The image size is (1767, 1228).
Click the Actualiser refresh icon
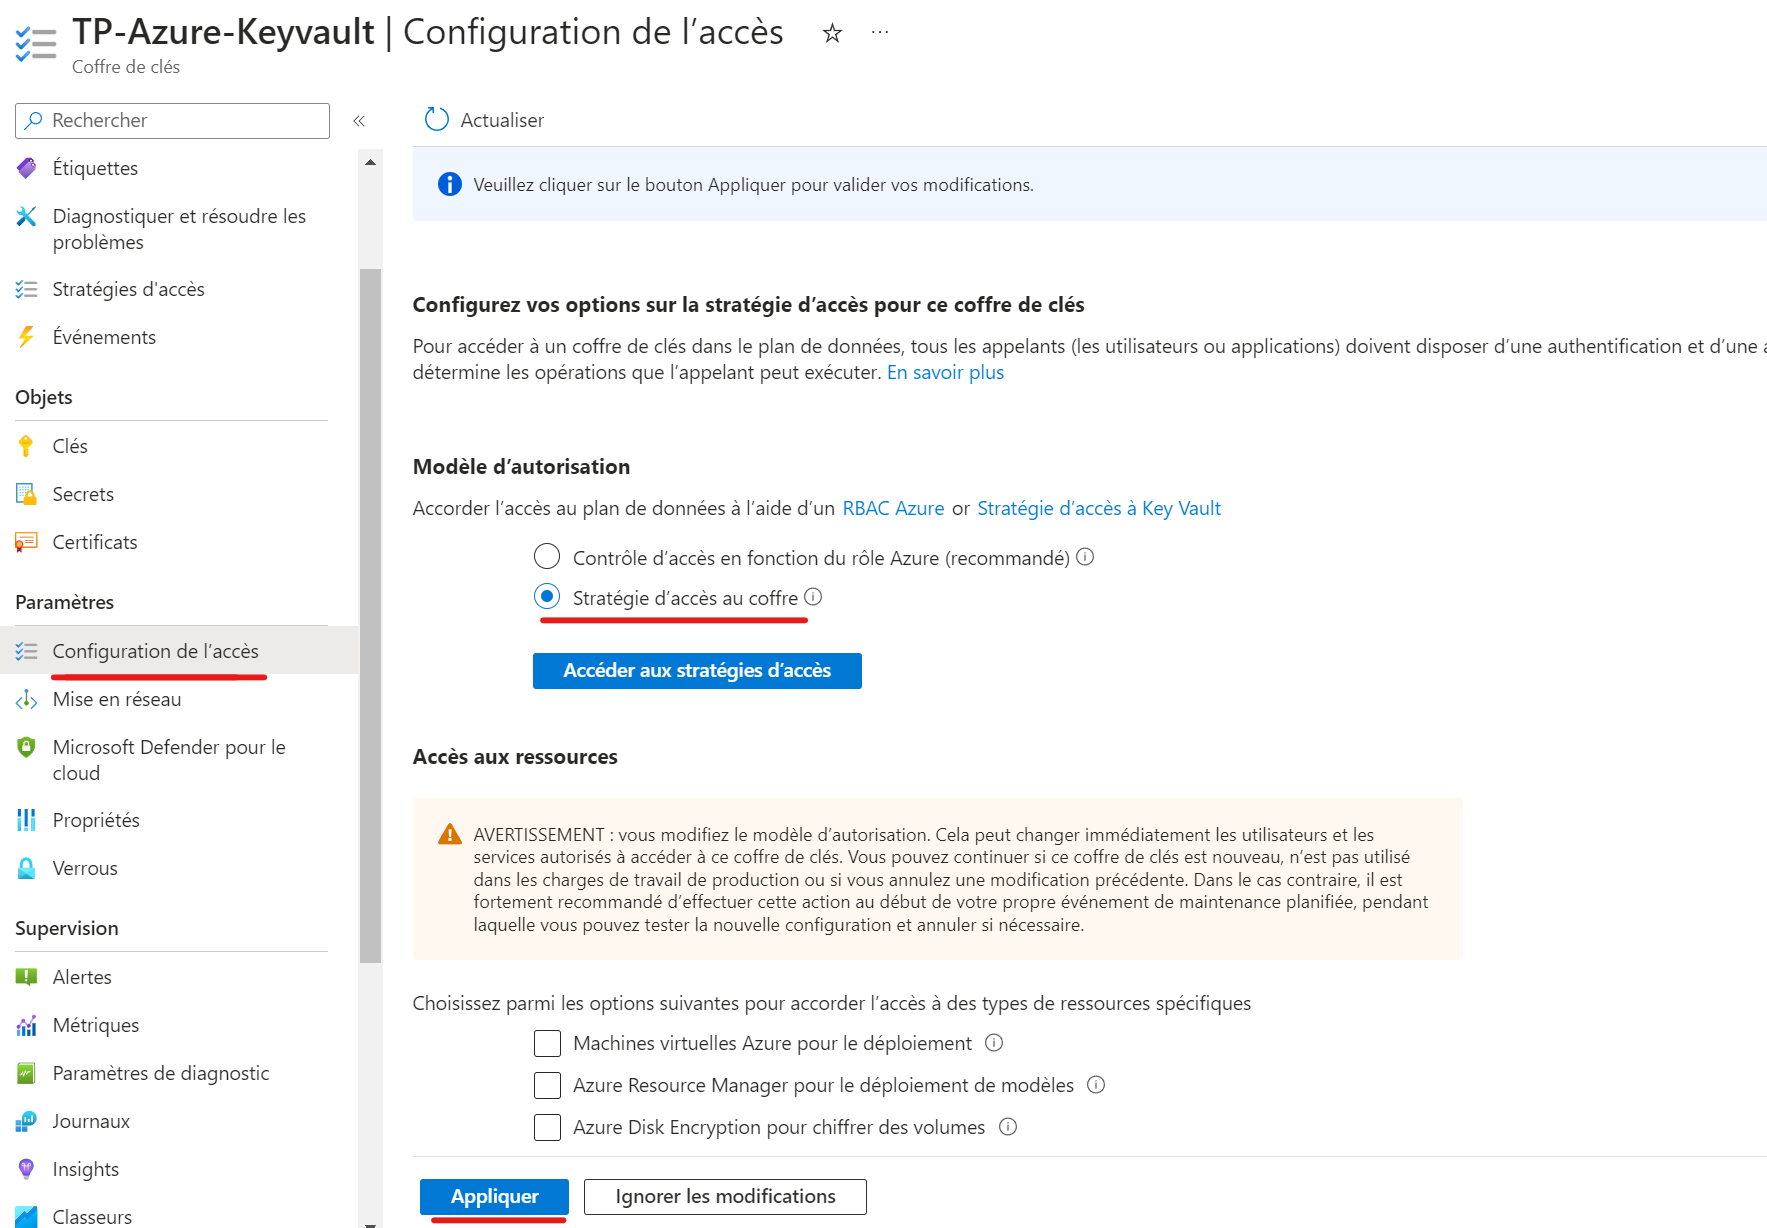click(x=437, y=120)
